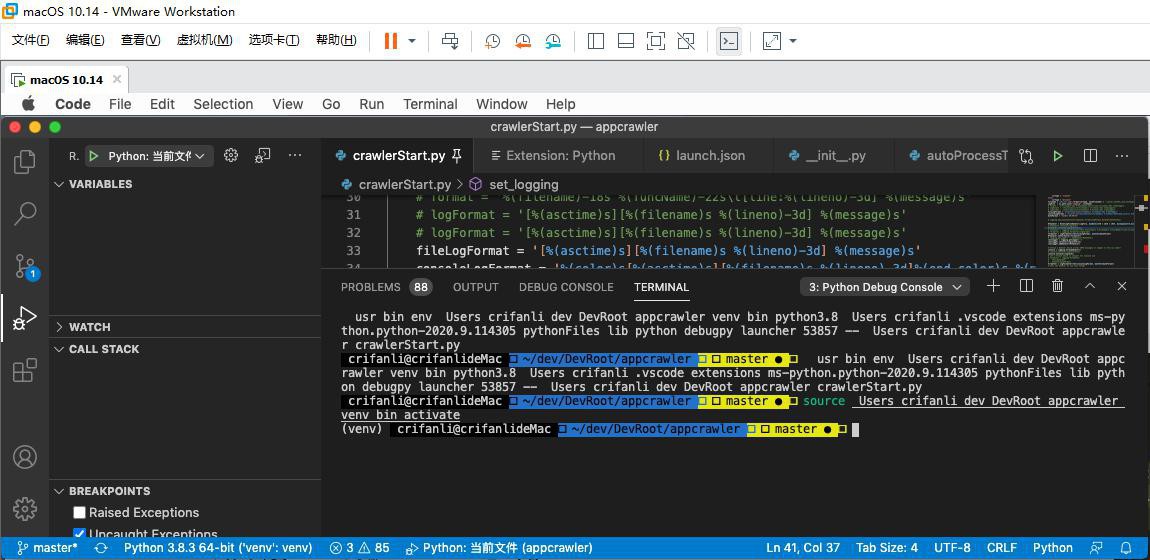Open the 3: Python Debug Console terminal dropdown
1150x560 pixels.
(885, 287)
